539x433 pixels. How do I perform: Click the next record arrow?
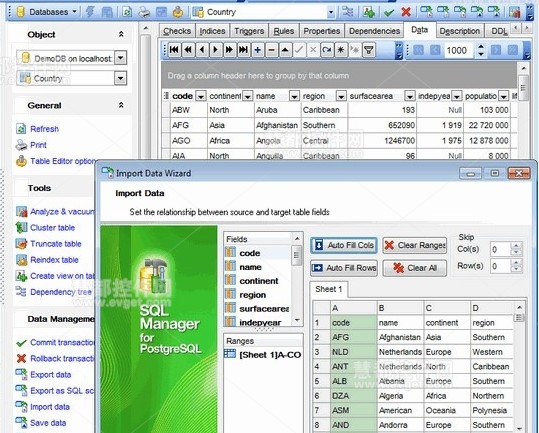(x=216, y=51)
